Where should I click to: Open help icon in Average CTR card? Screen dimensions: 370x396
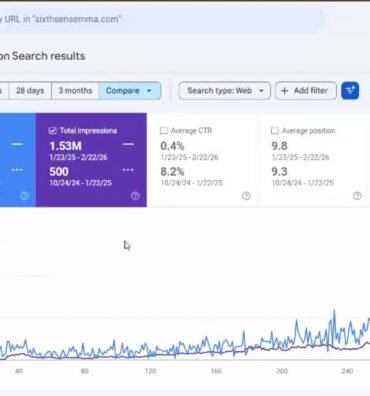pos(246,196)
